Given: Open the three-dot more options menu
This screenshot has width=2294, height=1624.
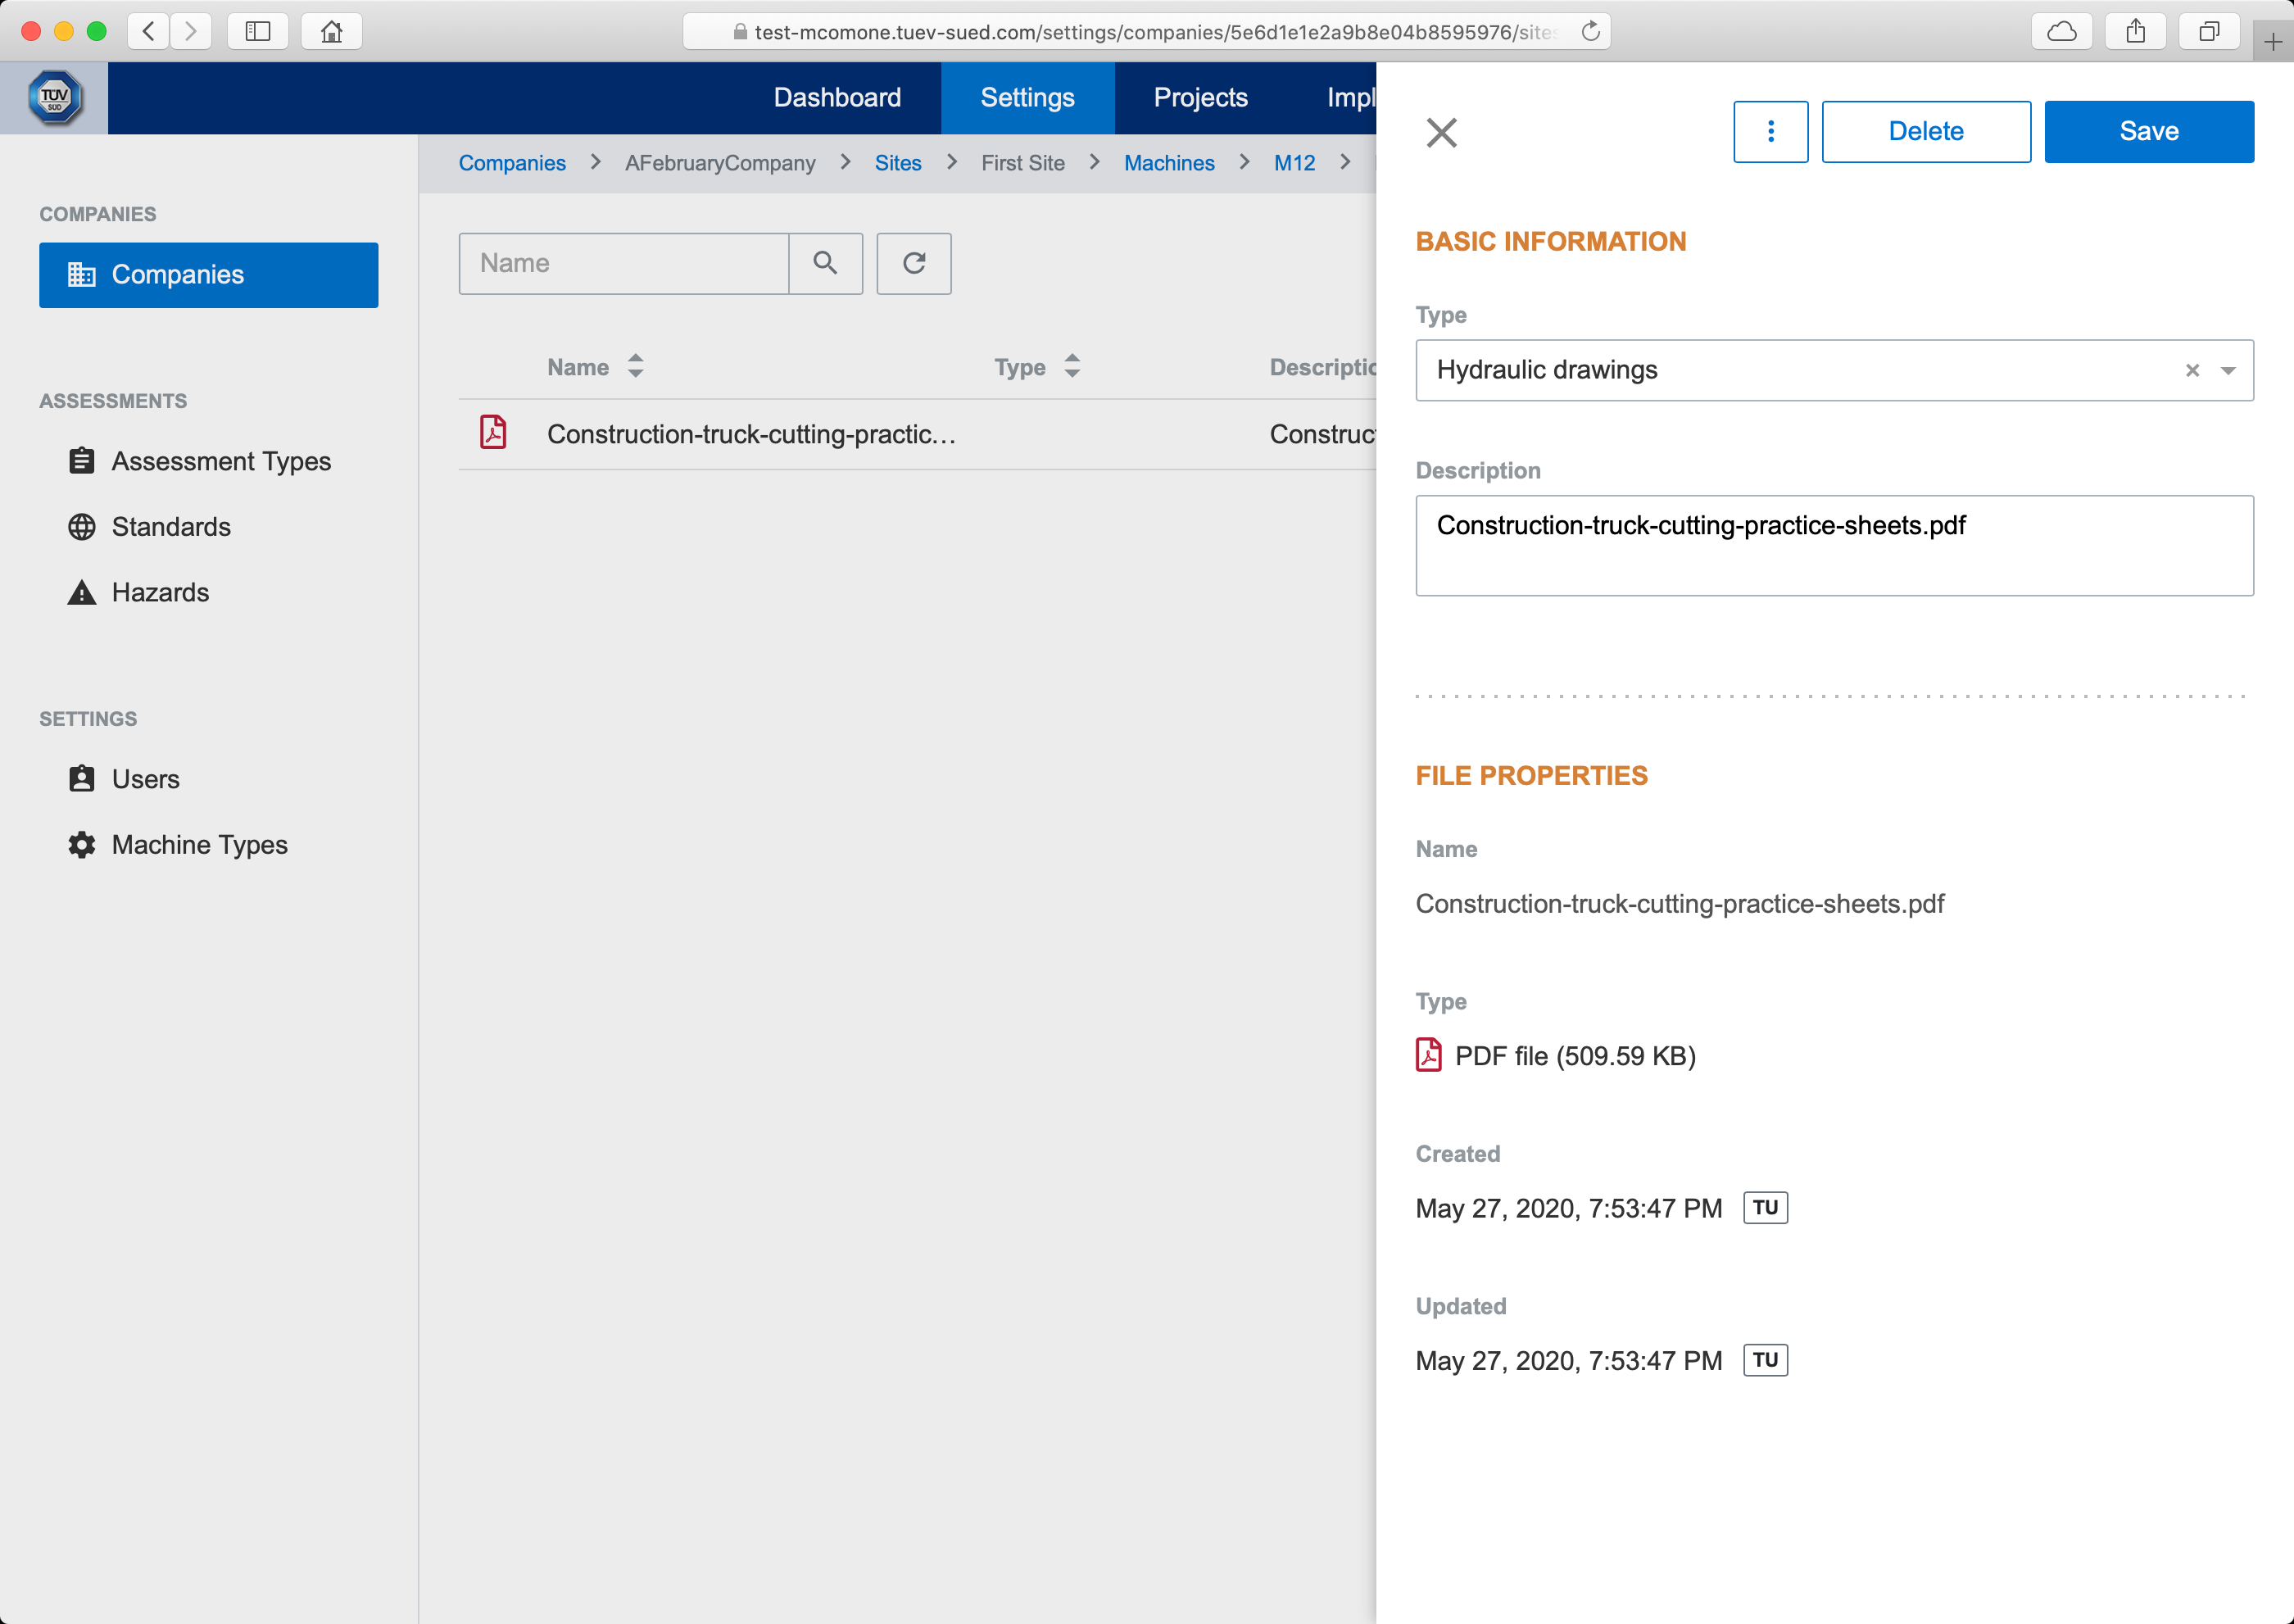Looking at the screenshot, I should [x=1770, y=131].
